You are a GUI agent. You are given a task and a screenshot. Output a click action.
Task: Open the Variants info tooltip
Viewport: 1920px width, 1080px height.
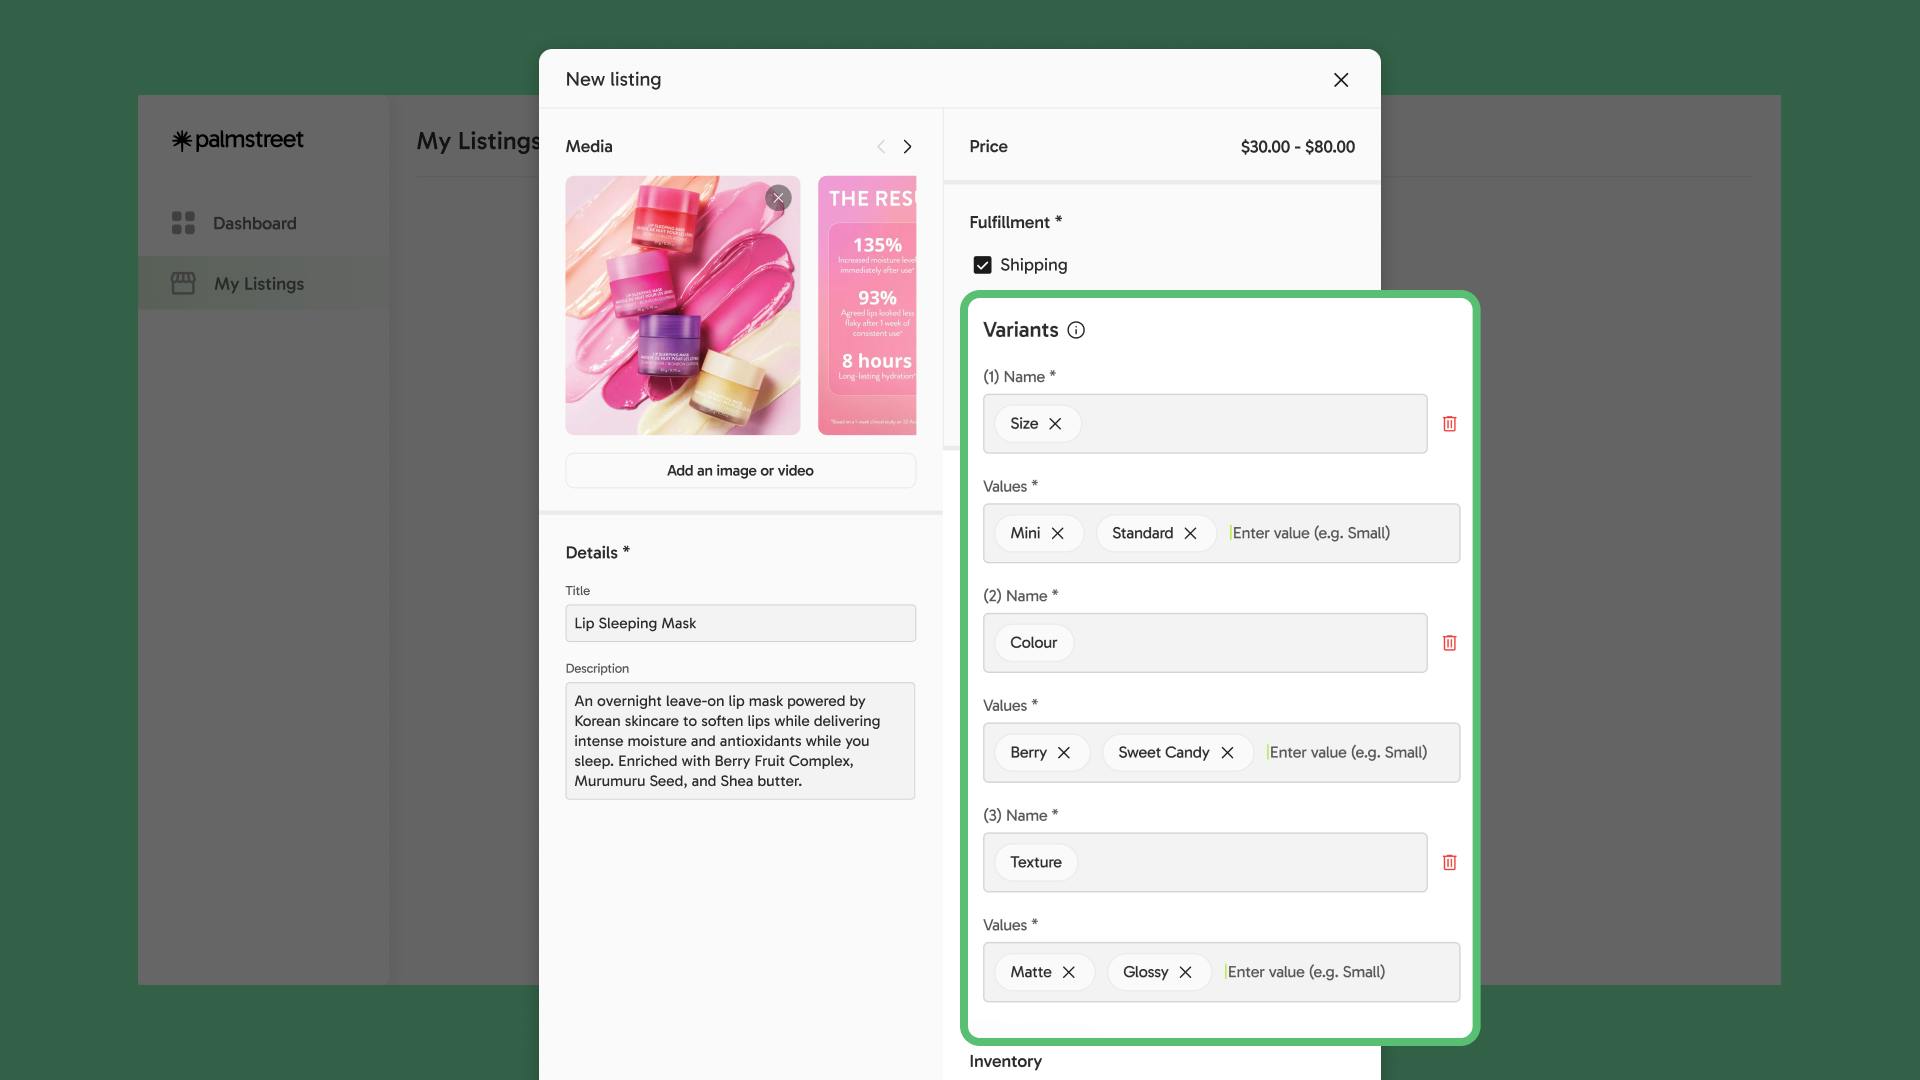click(x=1076, y=330)
